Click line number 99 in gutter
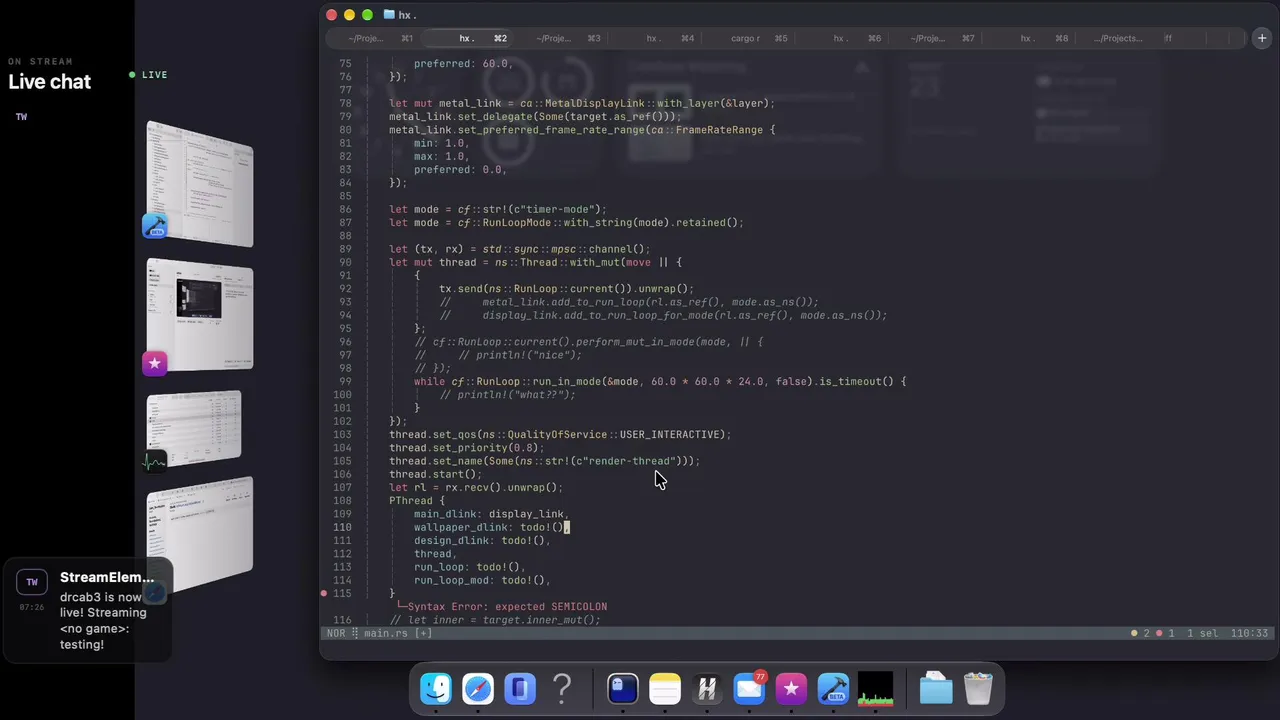The image size is (1280, 720). point(345,381)
